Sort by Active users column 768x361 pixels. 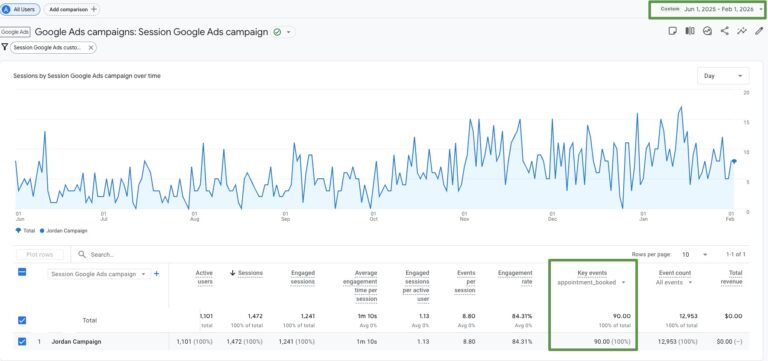(x=204, y=277)
